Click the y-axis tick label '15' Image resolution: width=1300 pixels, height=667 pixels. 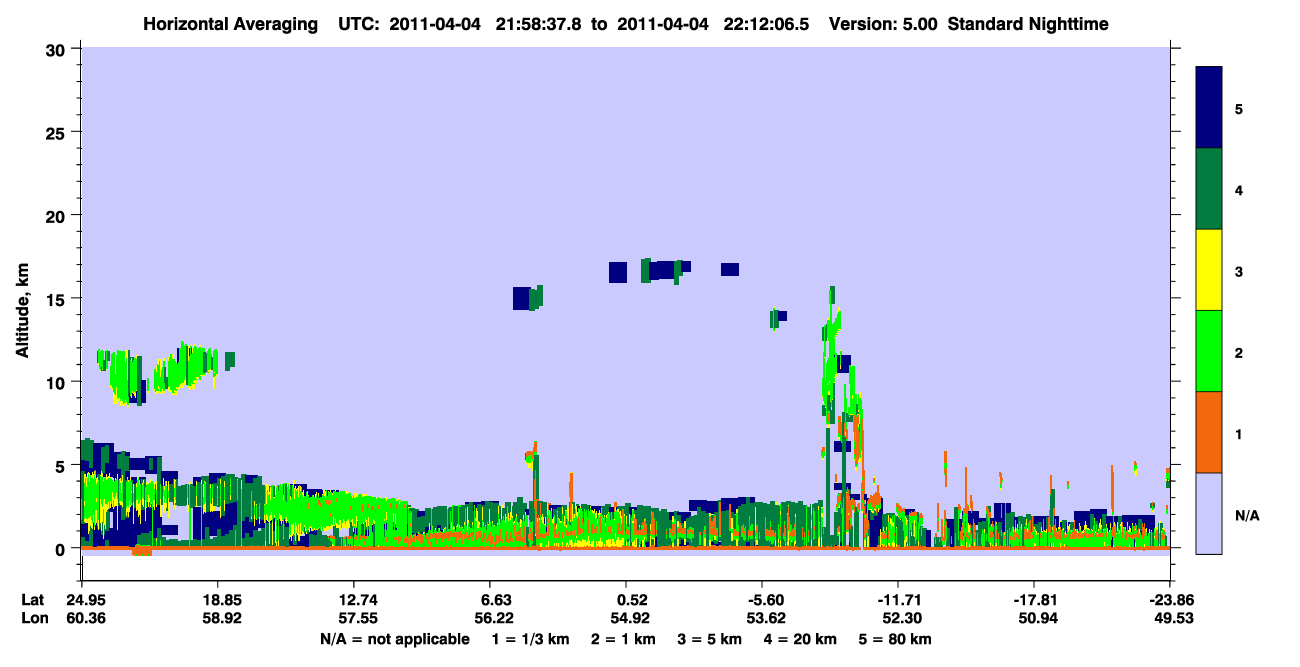57,299
